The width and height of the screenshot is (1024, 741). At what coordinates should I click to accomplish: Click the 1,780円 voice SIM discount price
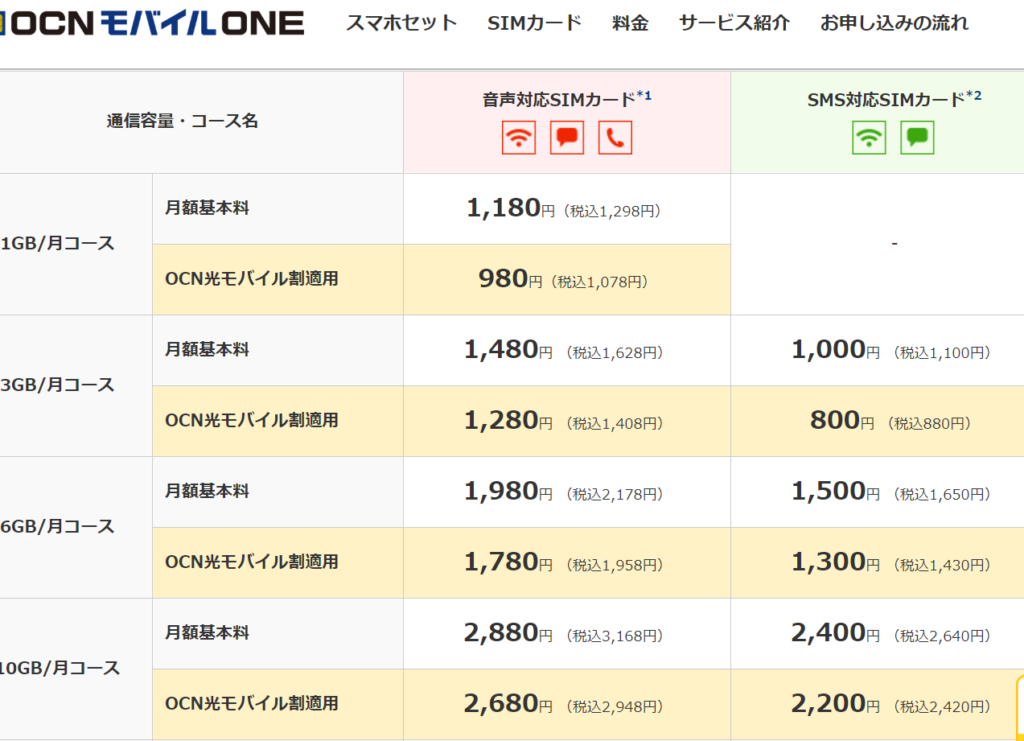564,563
